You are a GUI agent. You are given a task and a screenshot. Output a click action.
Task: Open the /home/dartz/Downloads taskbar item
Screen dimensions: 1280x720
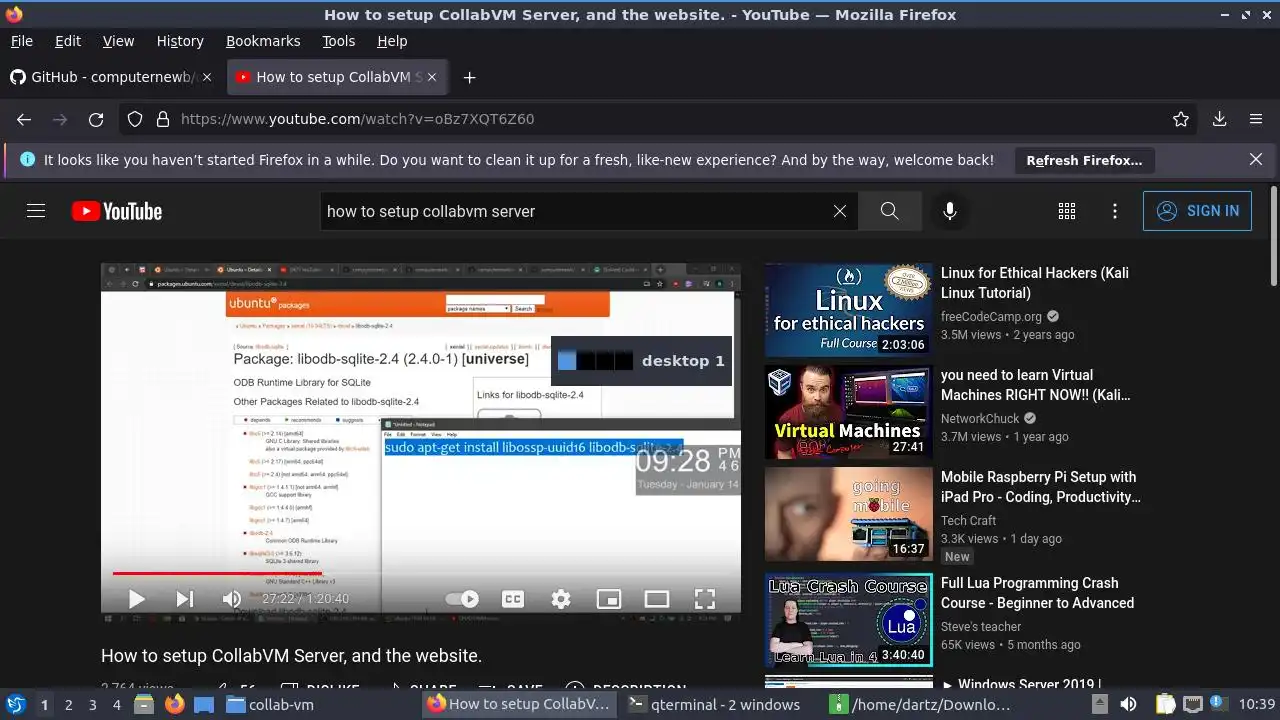point(920,704)
